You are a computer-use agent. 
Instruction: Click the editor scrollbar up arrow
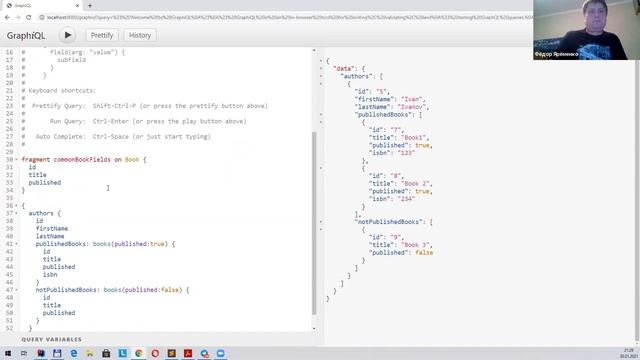pos(314,50)
